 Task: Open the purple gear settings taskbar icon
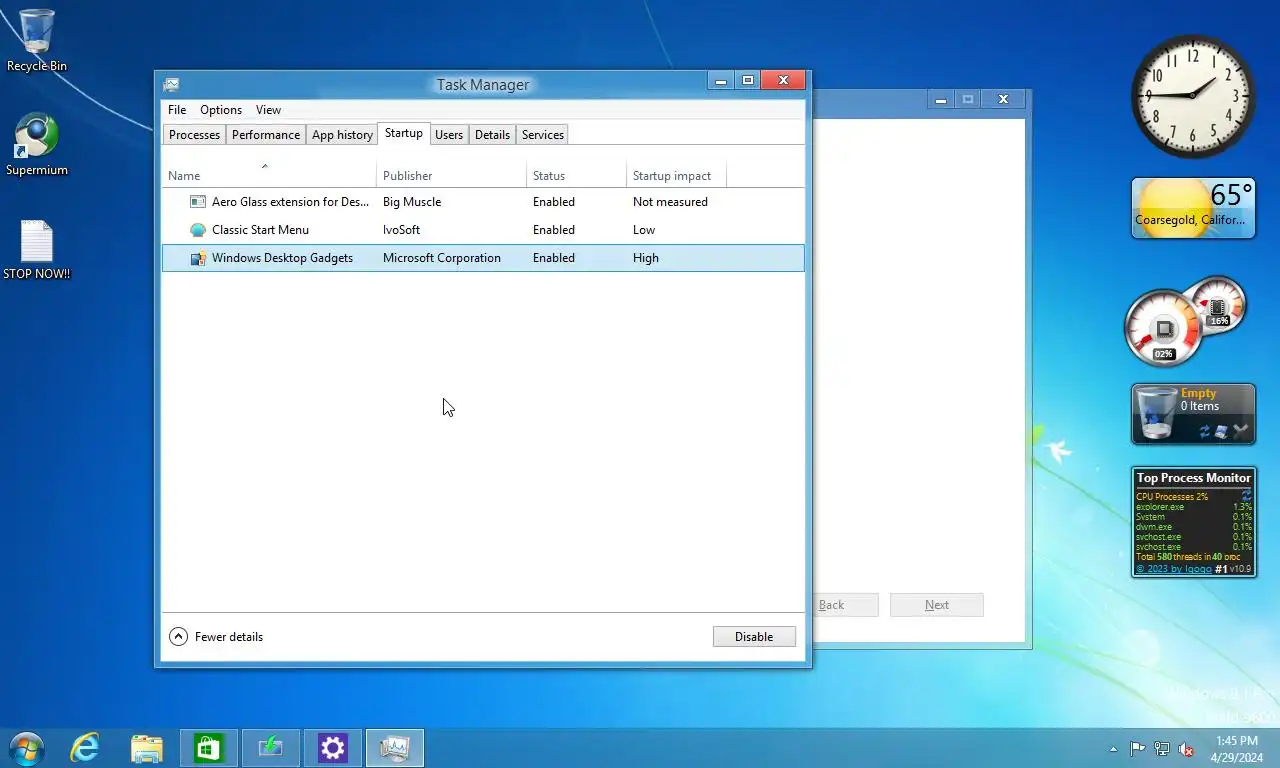(x=333, y=748)
